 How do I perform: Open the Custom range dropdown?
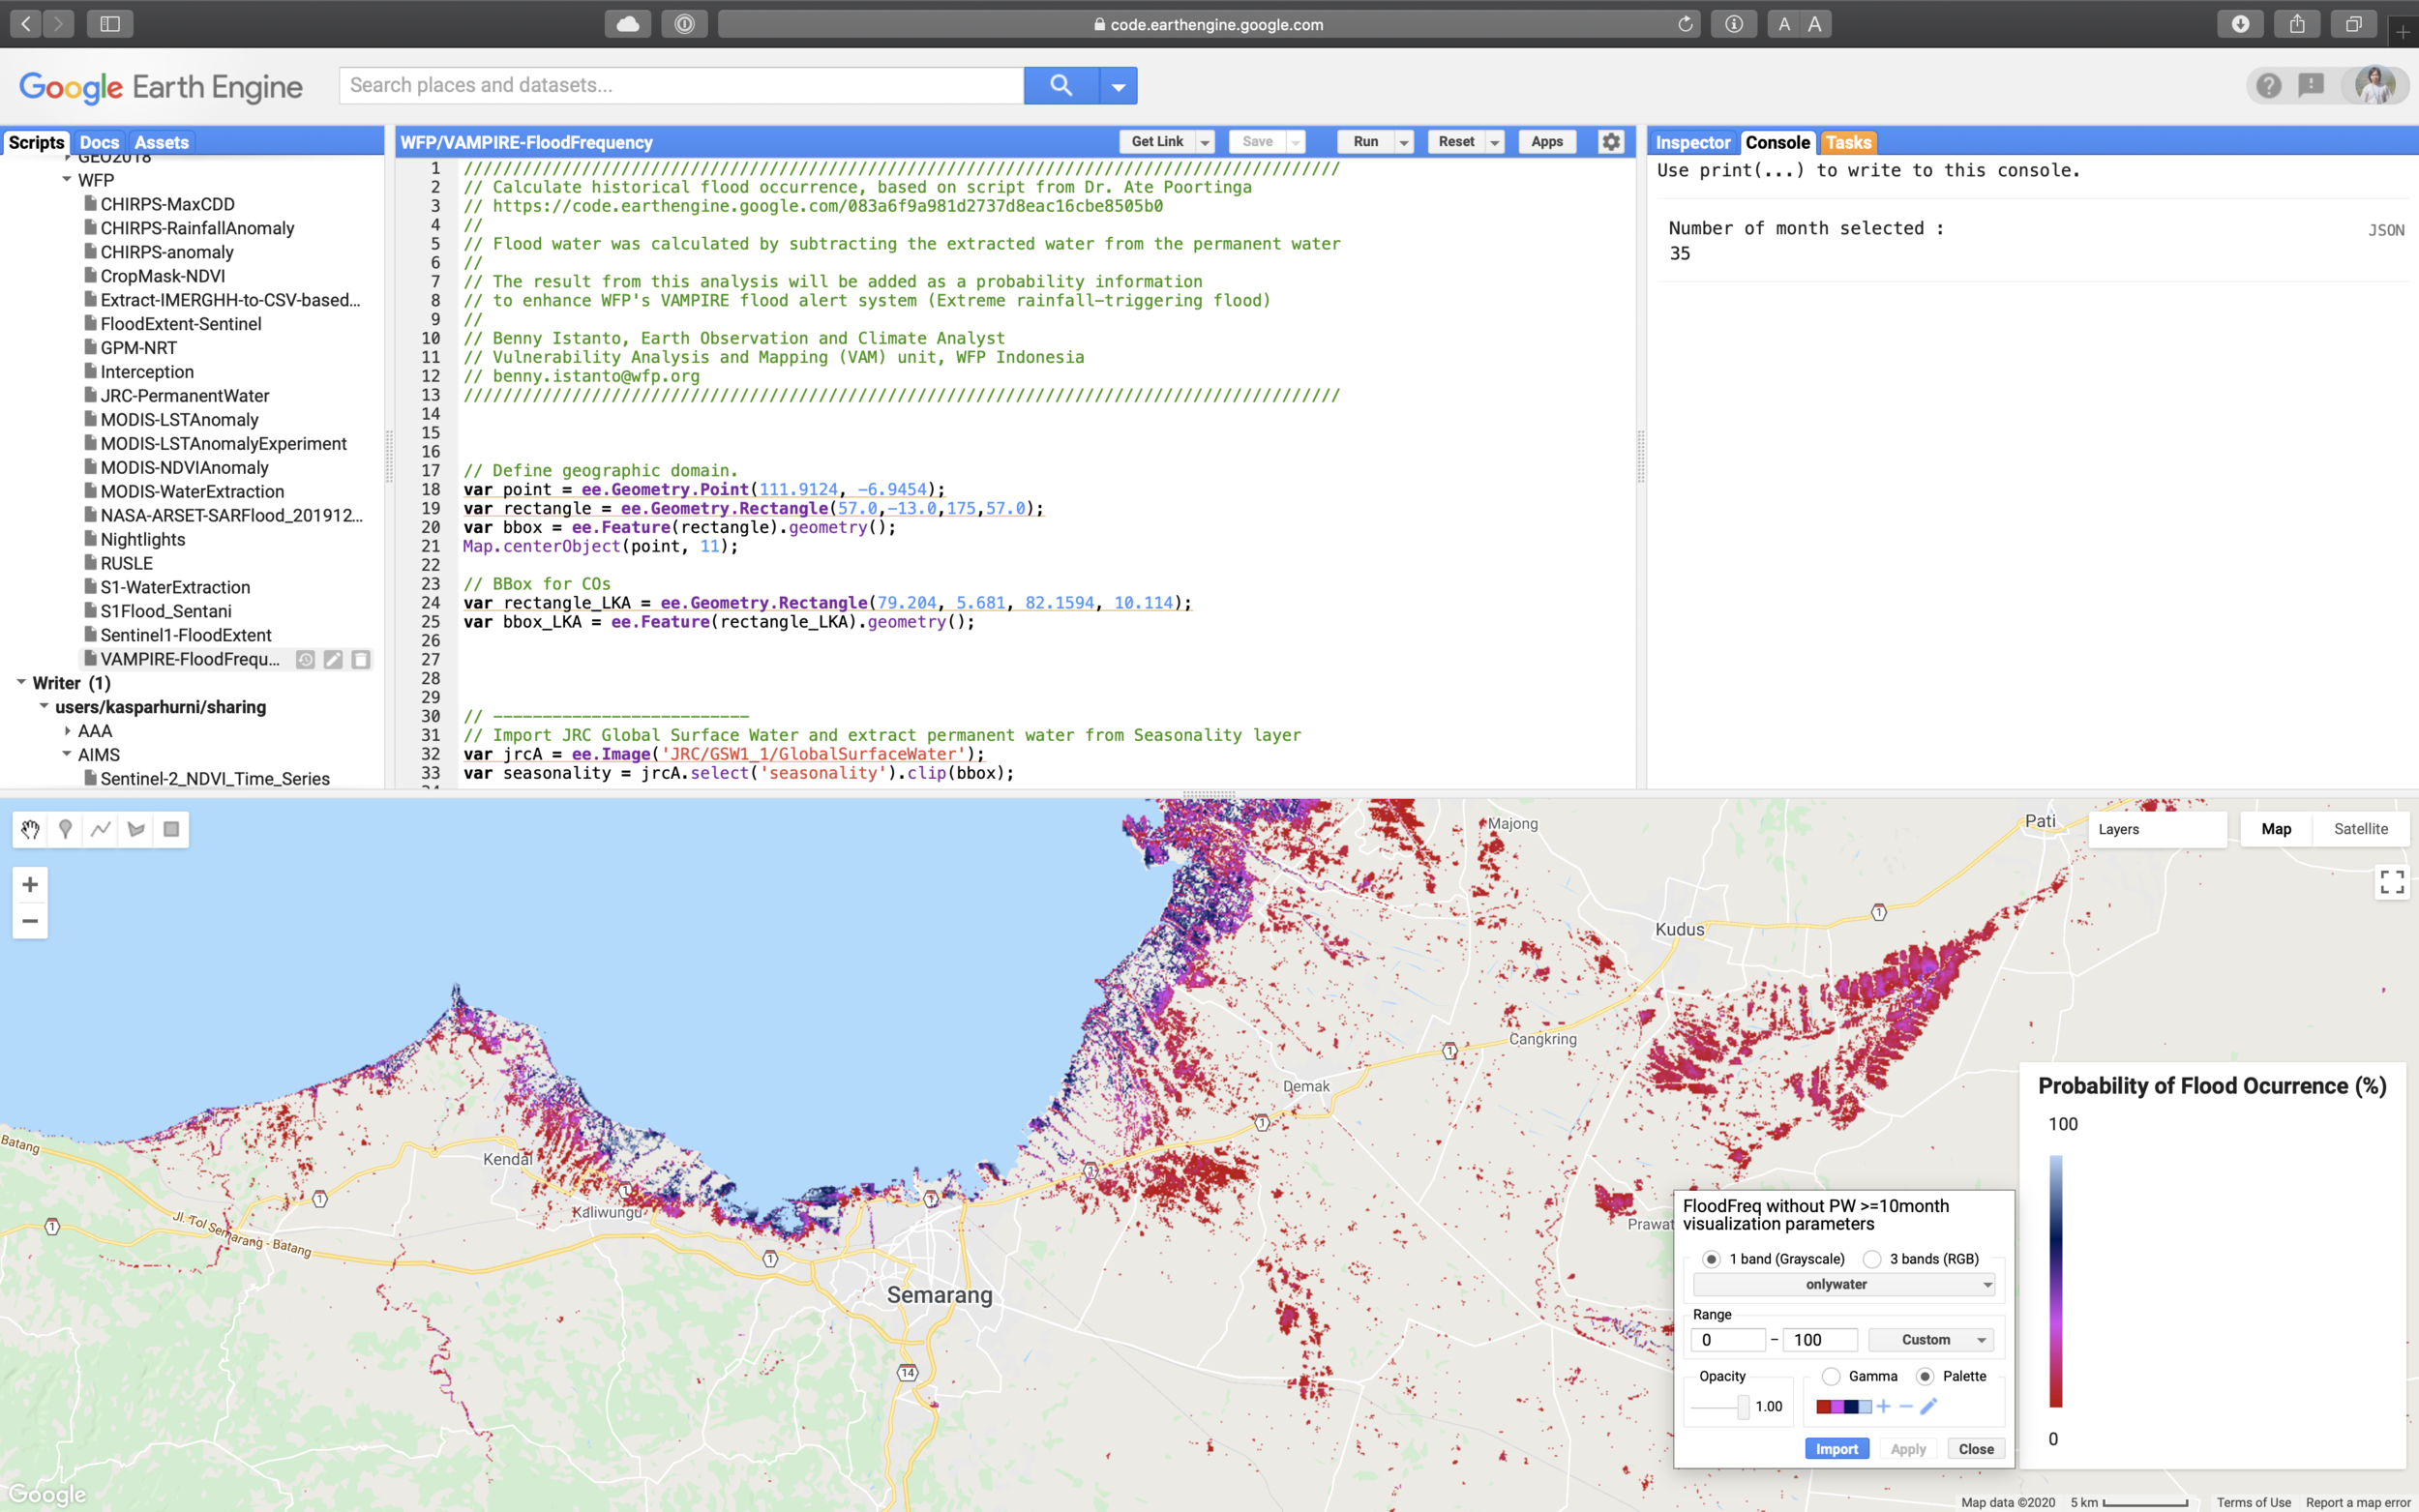(1930, 1340)
